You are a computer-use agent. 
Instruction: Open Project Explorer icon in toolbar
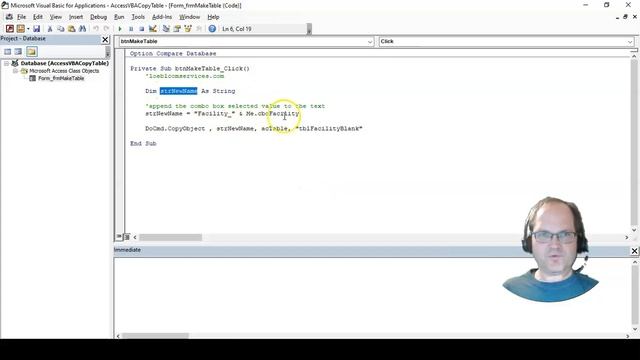[166, 29]
